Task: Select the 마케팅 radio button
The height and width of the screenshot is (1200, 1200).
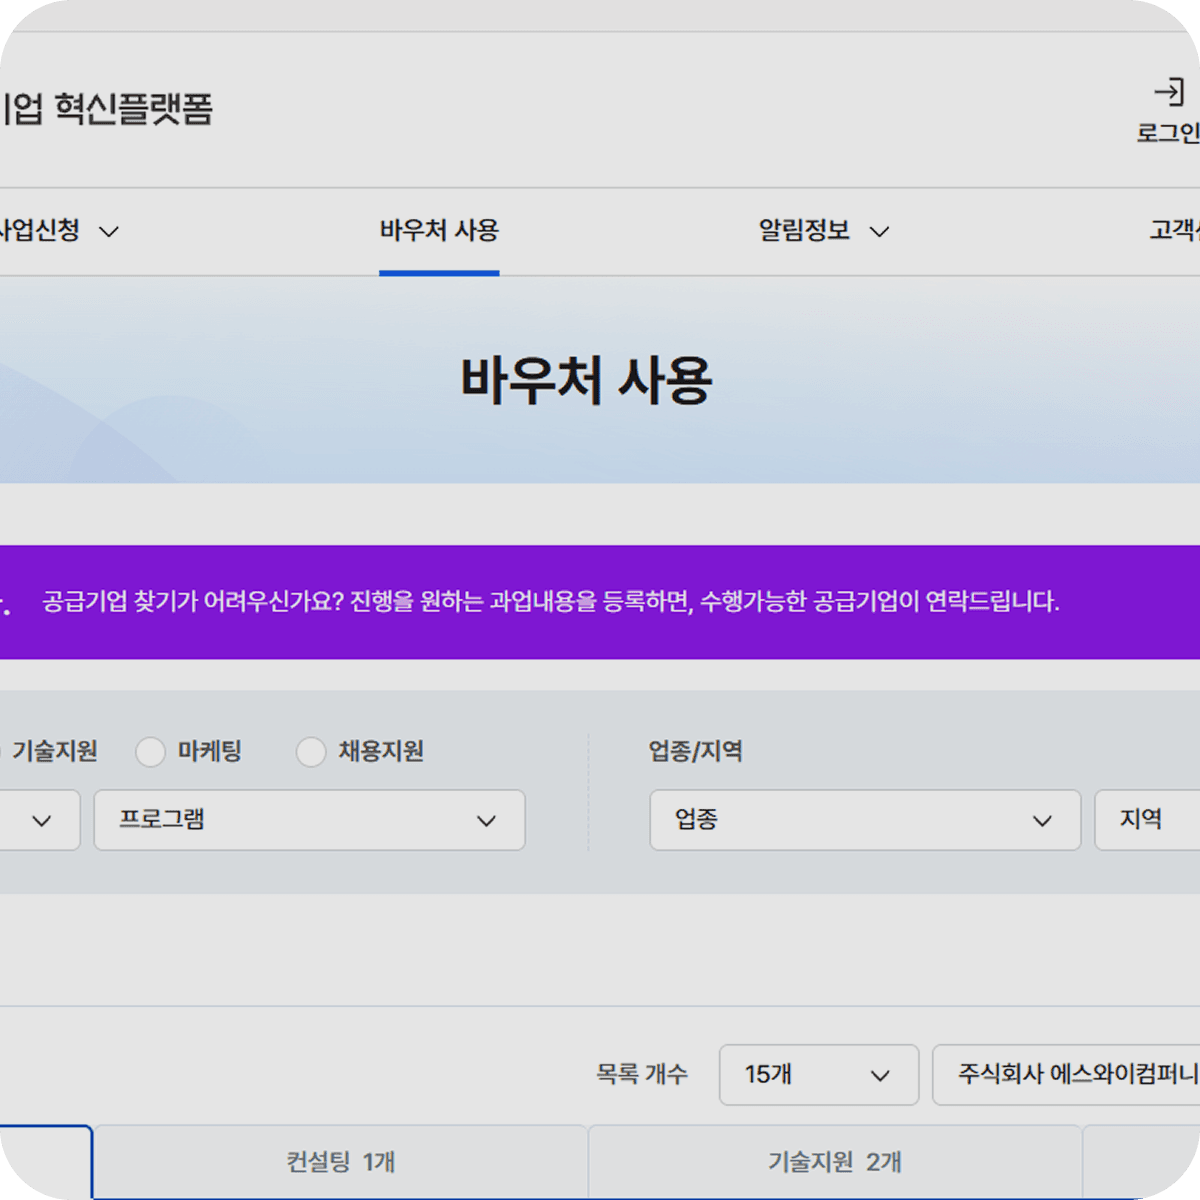Action: click(x=150, y=752)
